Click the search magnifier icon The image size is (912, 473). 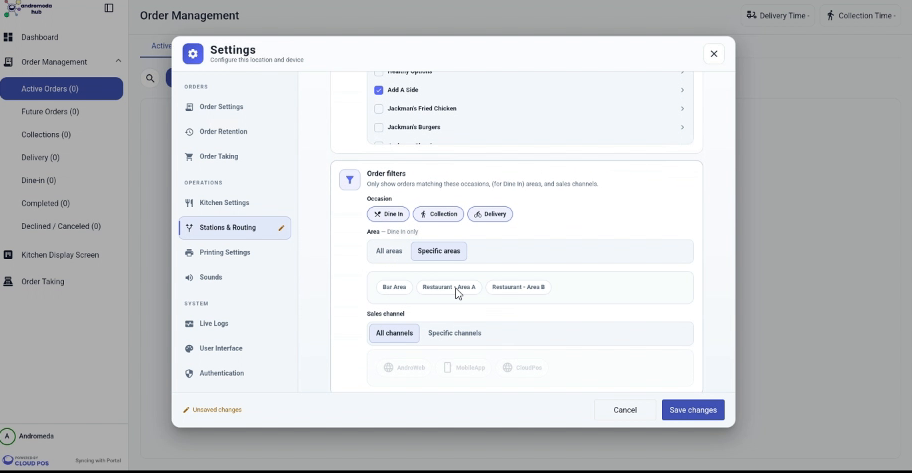pos(150,78)
